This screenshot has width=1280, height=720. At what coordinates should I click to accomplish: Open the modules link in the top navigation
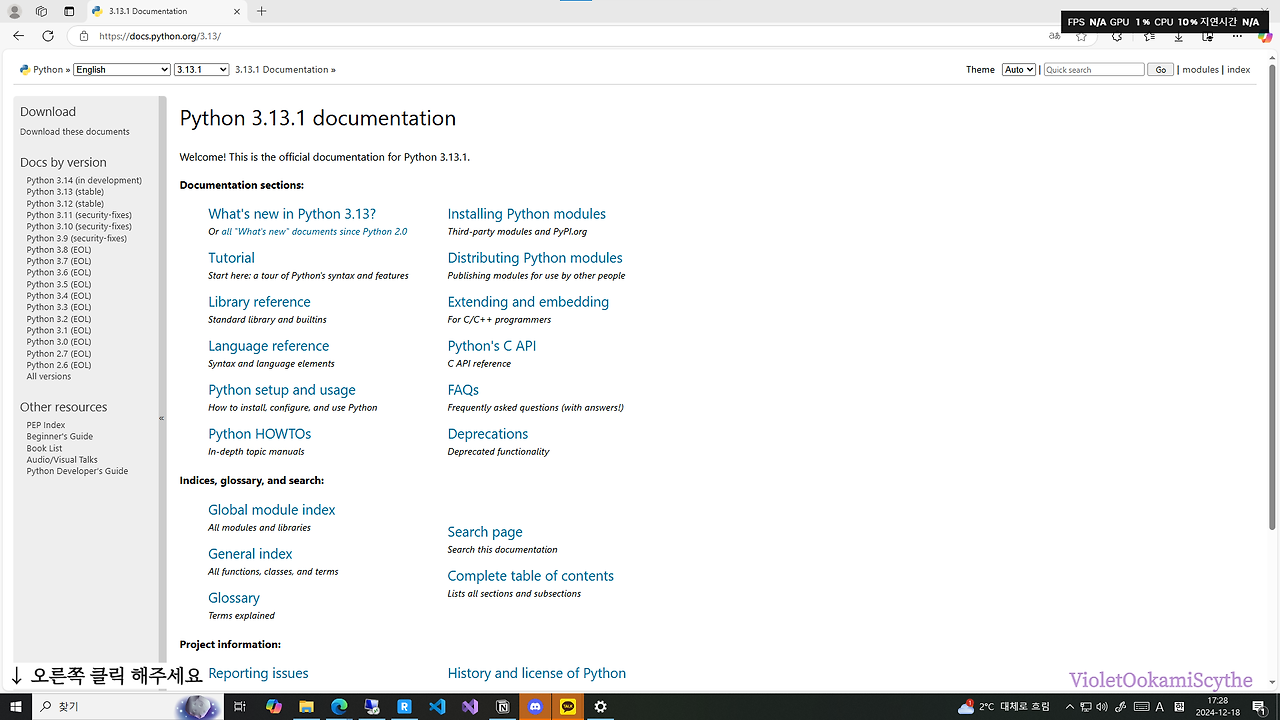(x=1200, y=70)
